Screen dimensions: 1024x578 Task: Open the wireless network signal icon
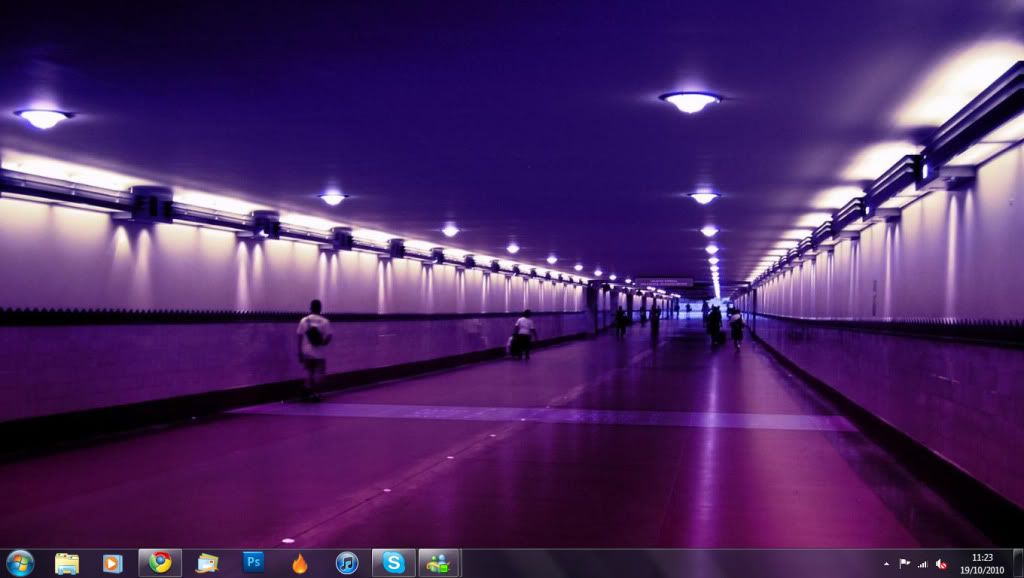coord(923,564)
